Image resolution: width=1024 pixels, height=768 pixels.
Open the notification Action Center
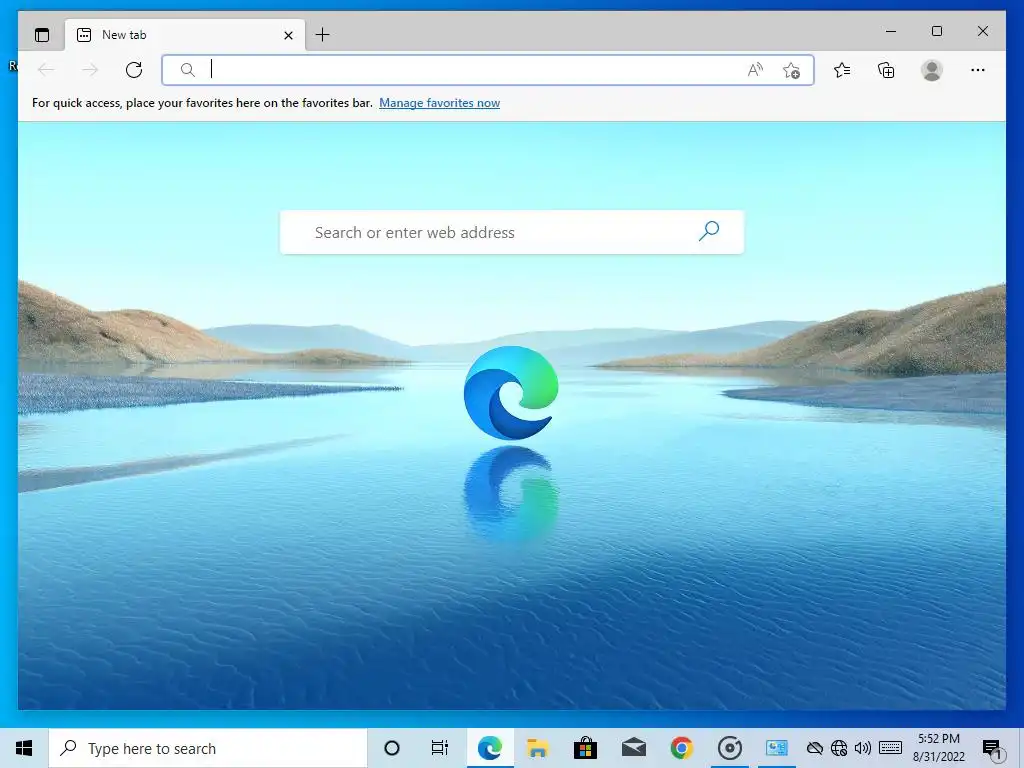click(x=993, y=748)
